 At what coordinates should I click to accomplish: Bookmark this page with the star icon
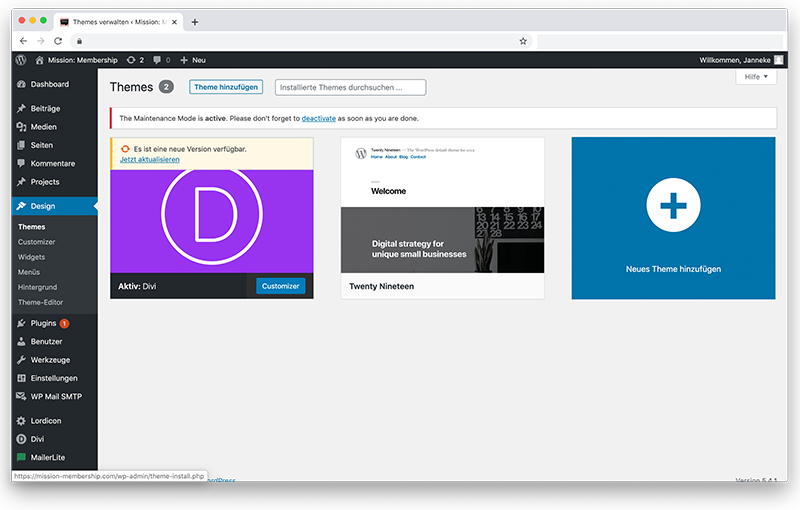523,41
